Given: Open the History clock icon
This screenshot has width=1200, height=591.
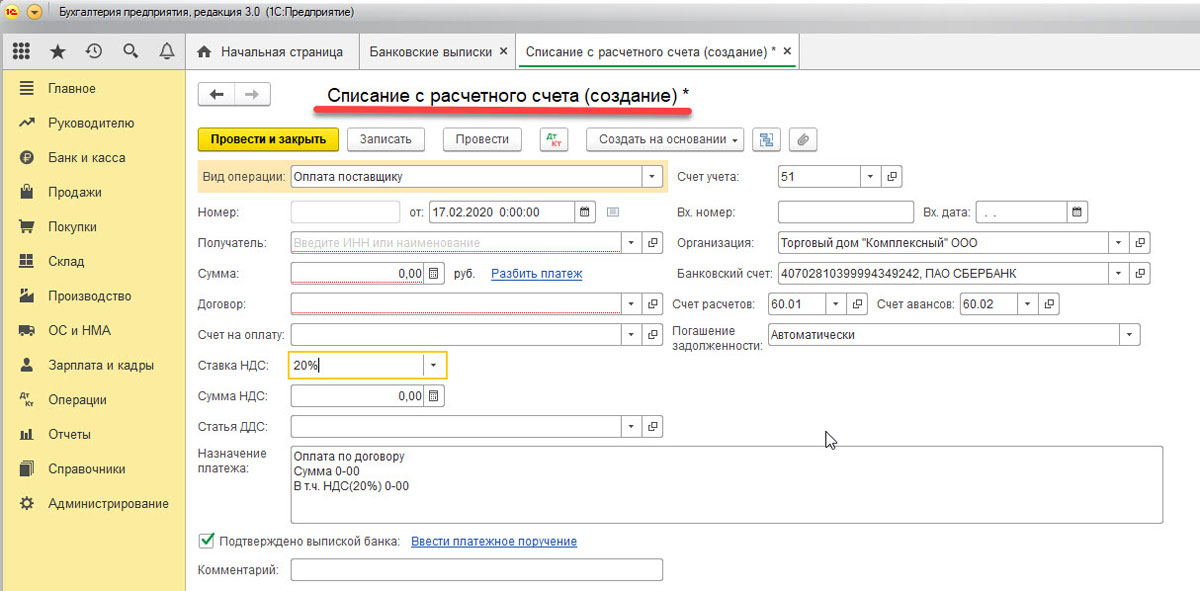Looking at the screenshot, I should click(94, 51).
